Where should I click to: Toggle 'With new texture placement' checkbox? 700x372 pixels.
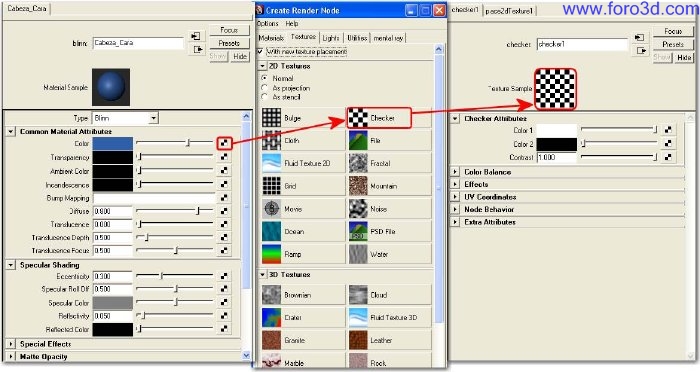[260, 51]
